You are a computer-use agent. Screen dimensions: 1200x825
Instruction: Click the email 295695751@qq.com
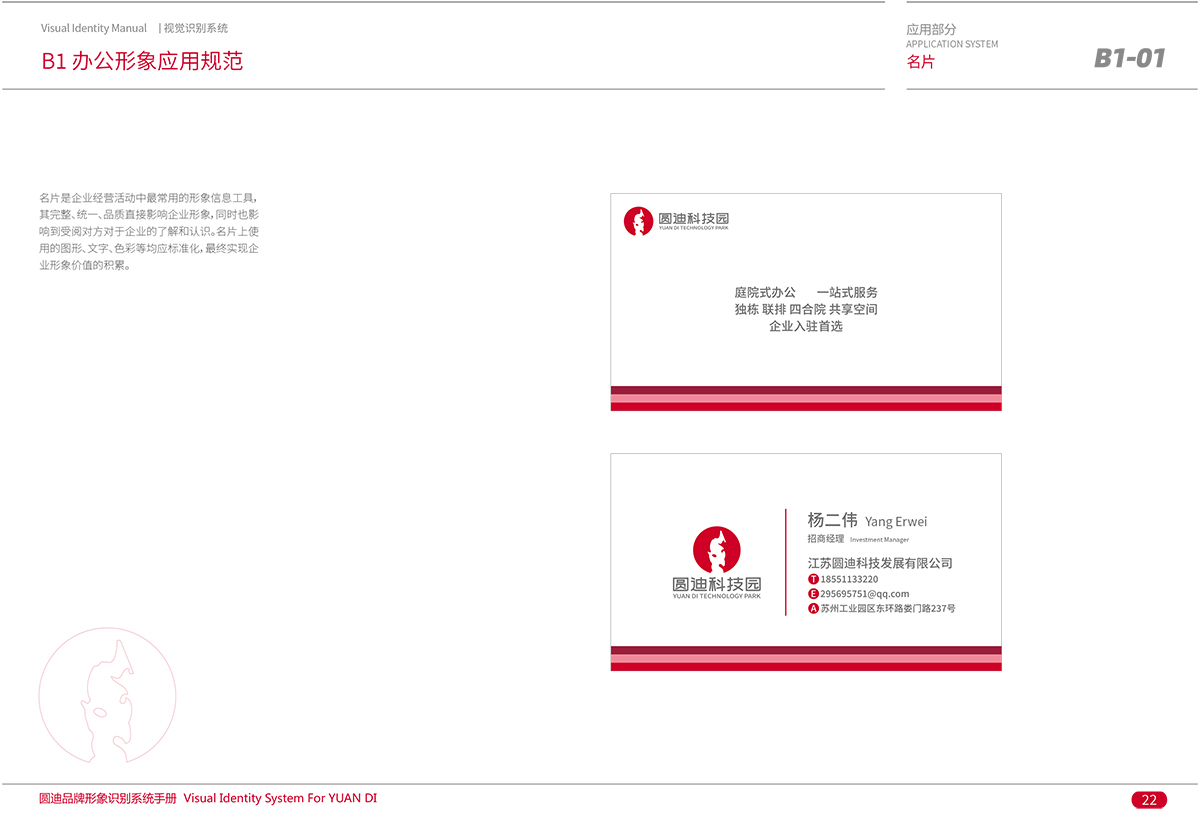pyautogui.click(x=864, y=594)
